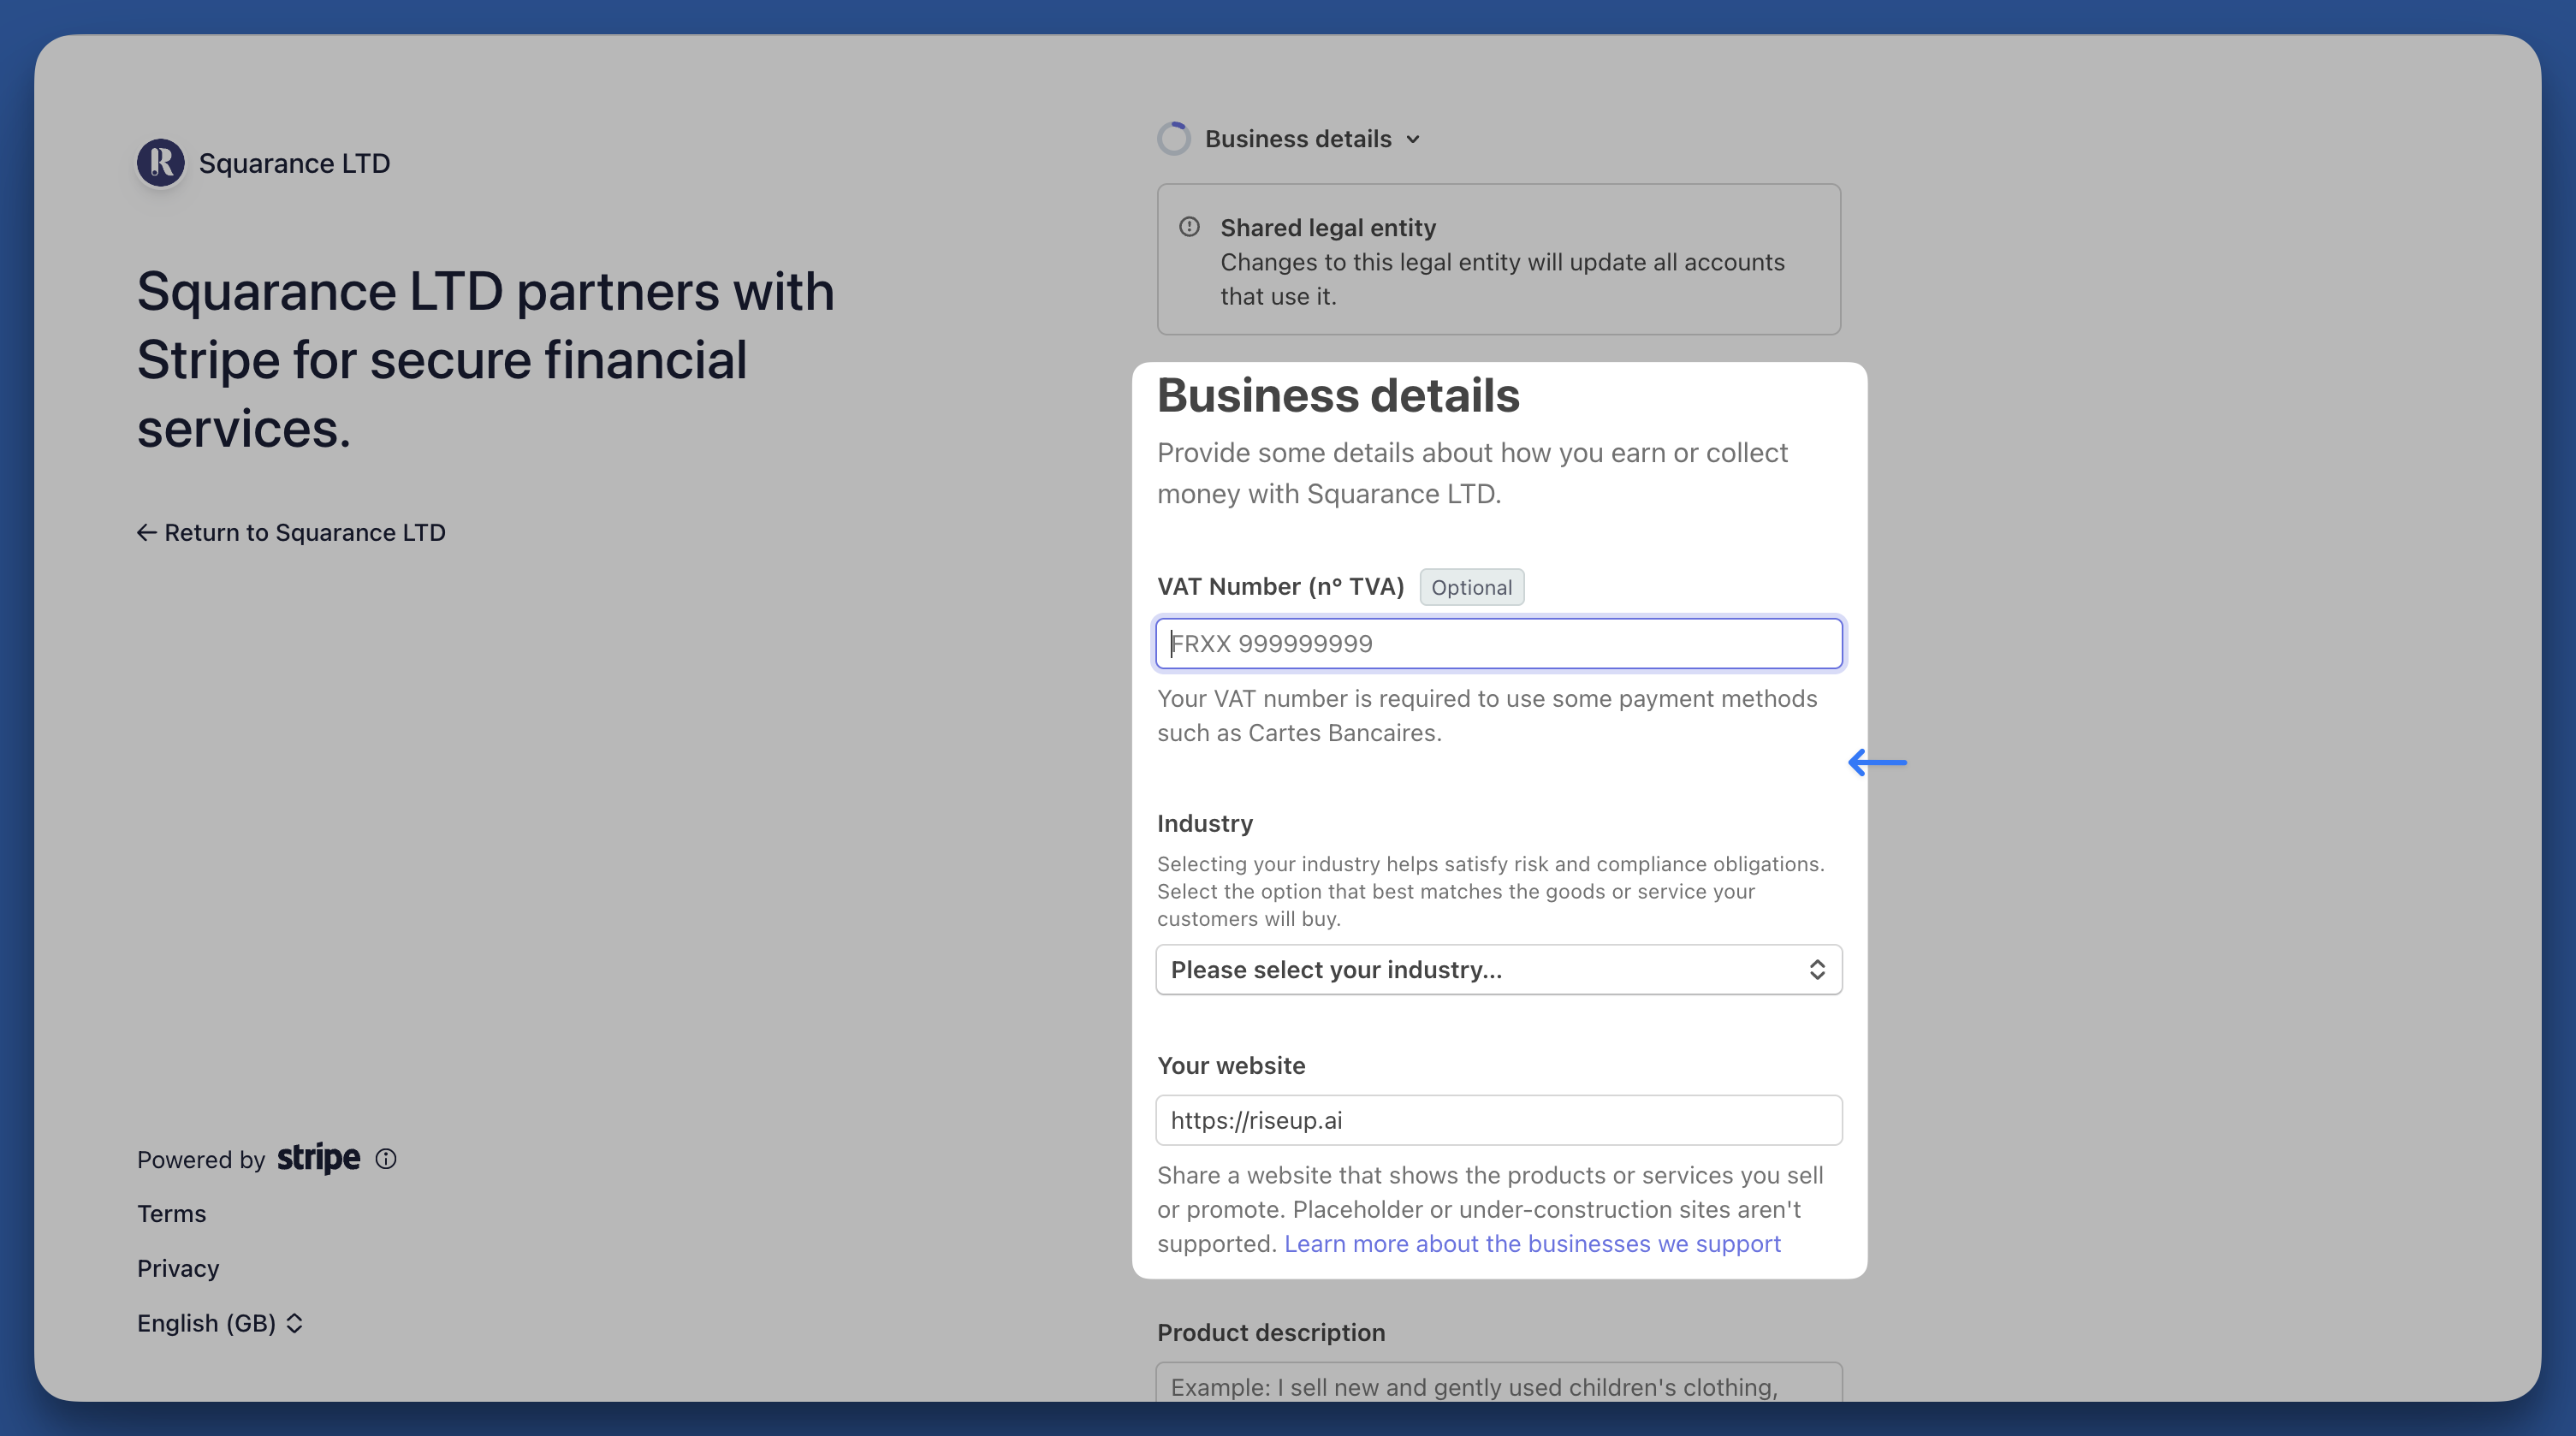Expand the Business details step dropdown
The height and width of the screenshot is (1436, 2576).
click(1312, 139)
